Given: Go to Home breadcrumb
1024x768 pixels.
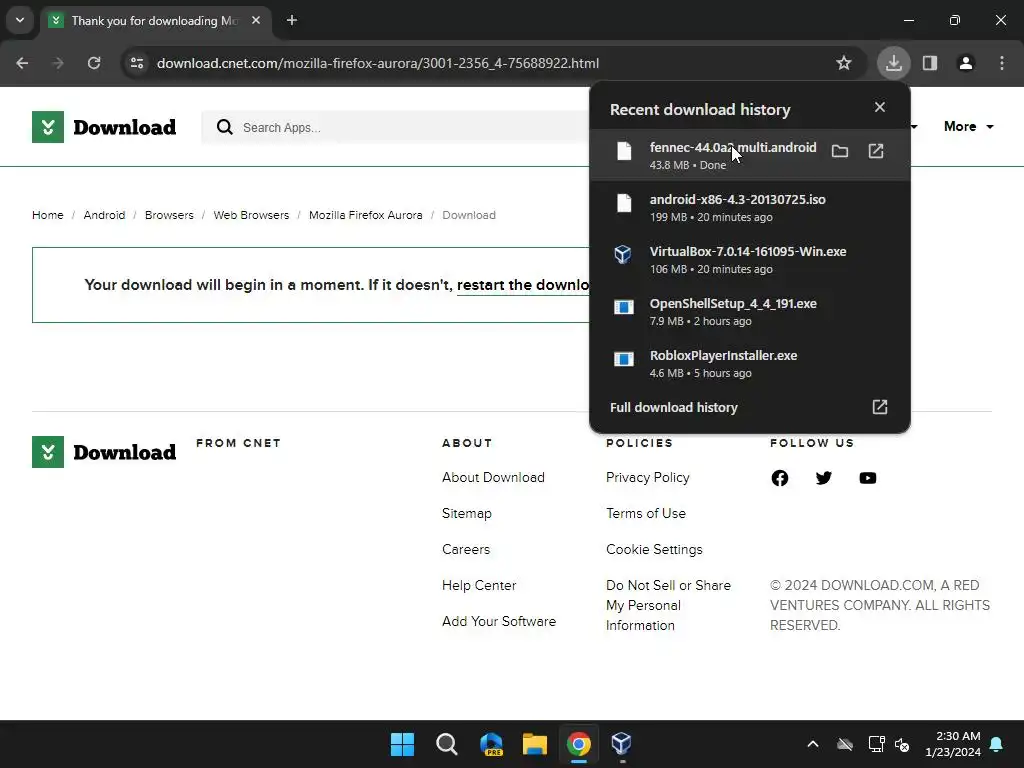Looking at the screenshot, I should pos(48,215).
